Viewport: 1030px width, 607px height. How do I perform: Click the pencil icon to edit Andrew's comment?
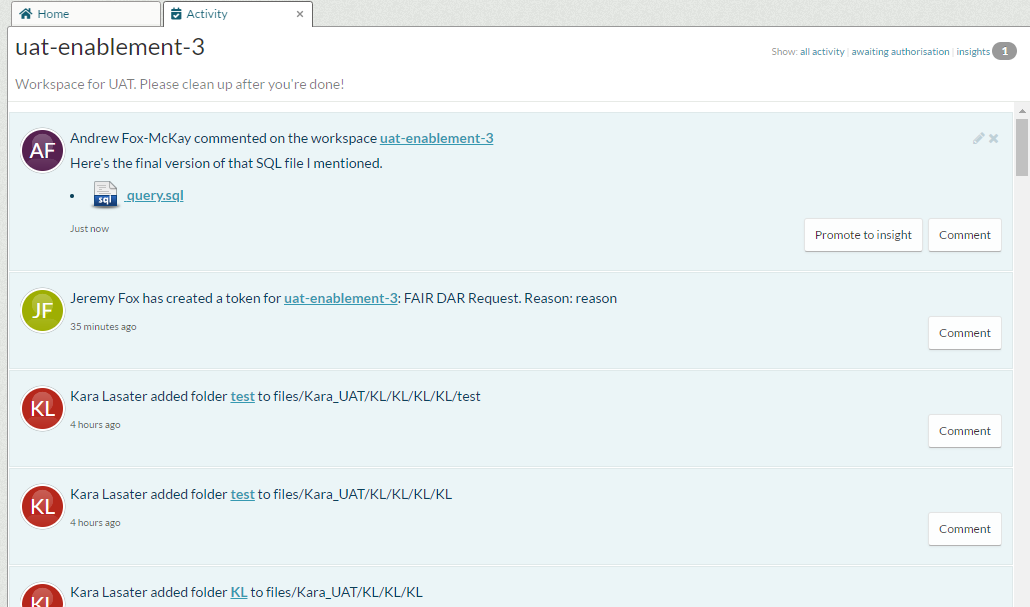coord(978,138)
